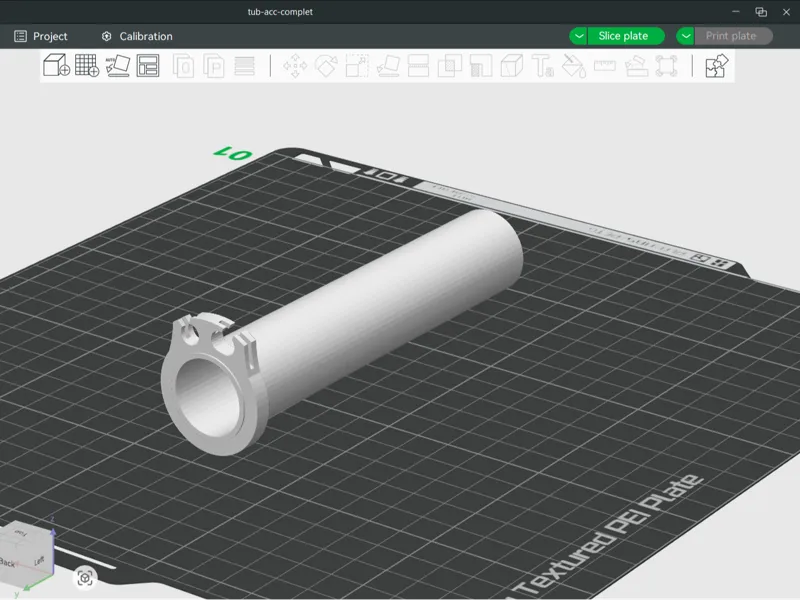Select the Support painting tool
Screen dimensions: 800x600
(481, 66)
